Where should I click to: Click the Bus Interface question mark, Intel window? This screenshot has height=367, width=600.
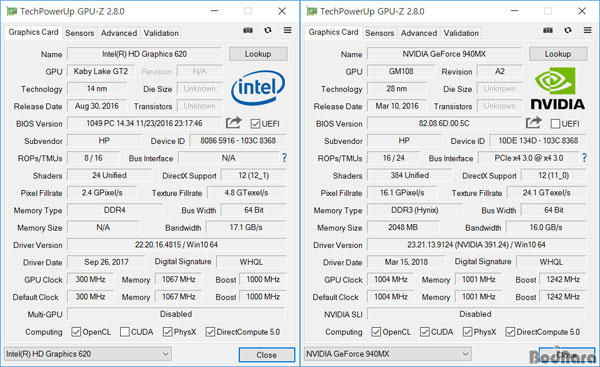284,158
